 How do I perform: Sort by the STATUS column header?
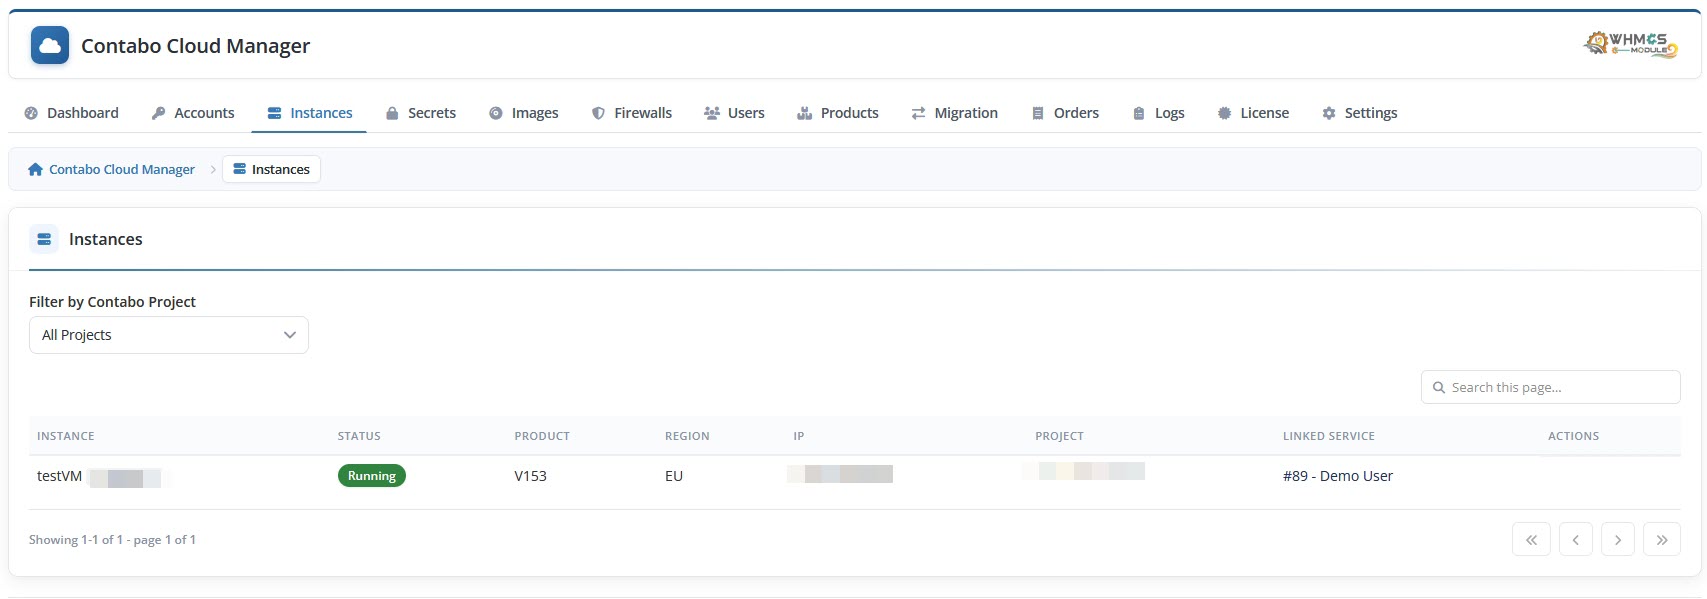pyautogui.click(x=359, y=436)
